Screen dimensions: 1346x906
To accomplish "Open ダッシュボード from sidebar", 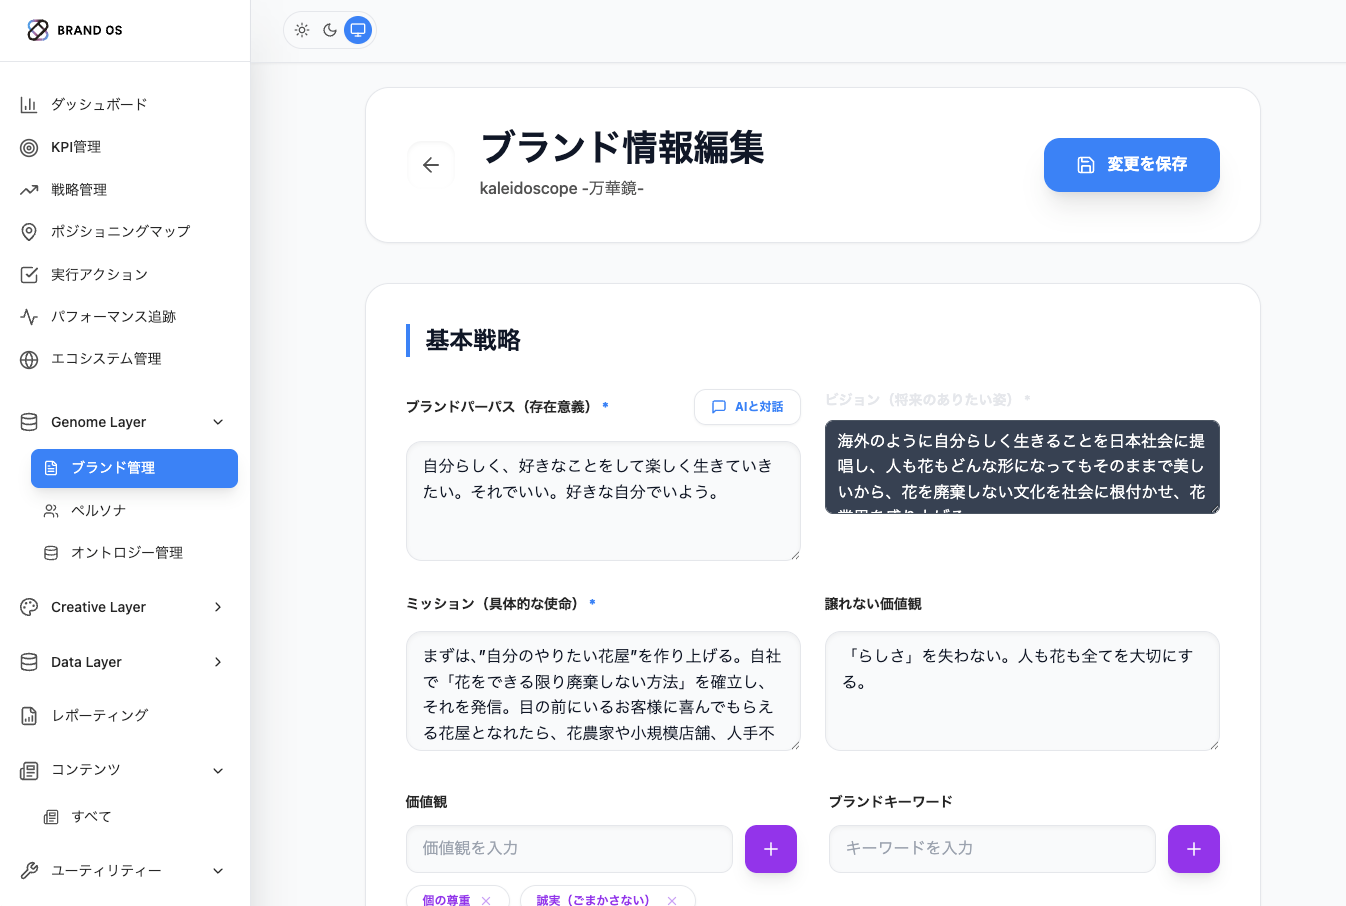I will 99,104.
